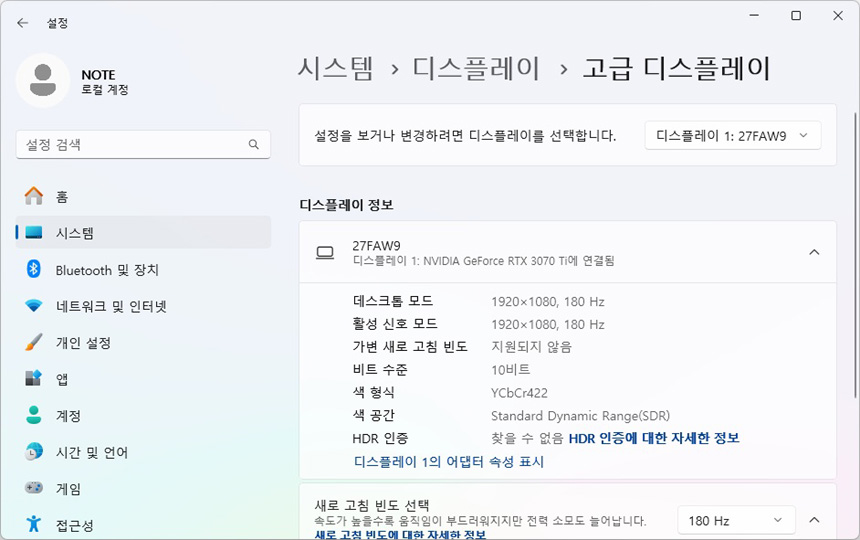This screenshot has height=540, width=860.
Task: Click 디스플레이 1의 어댑터 속성 표시 link
Action: (449, 462)
